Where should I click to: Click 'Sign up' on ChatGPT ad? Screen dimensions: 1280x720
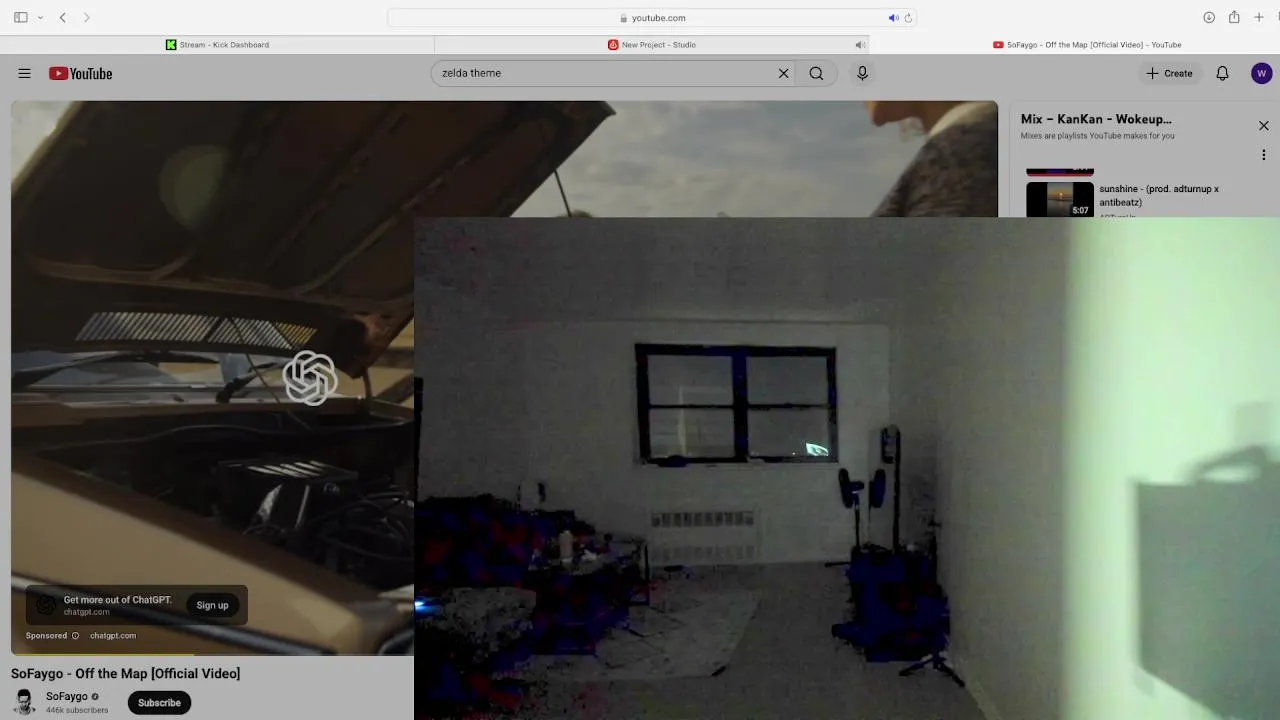[212, 605]
